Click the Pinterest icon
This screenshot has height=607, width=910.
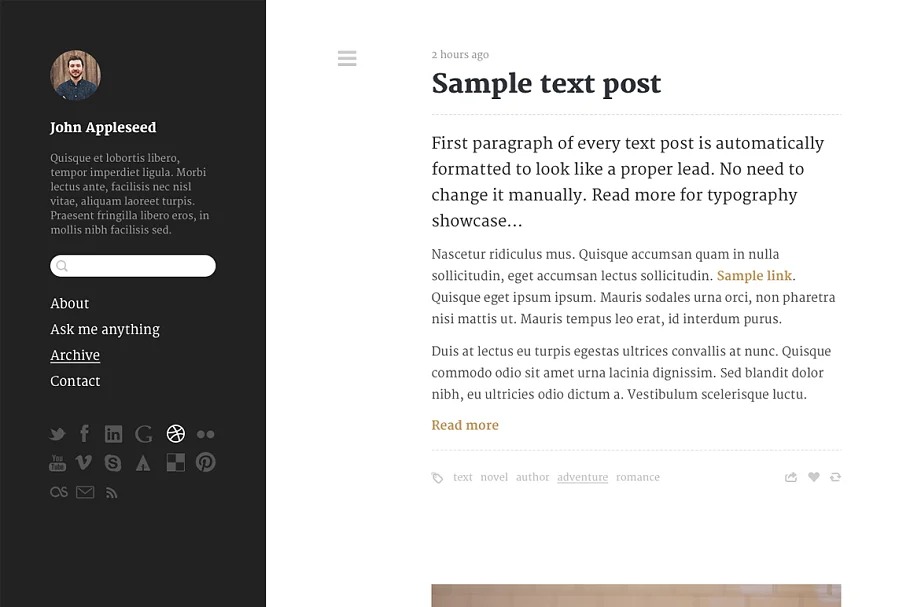pyautogui.click(x=206, y=463)
